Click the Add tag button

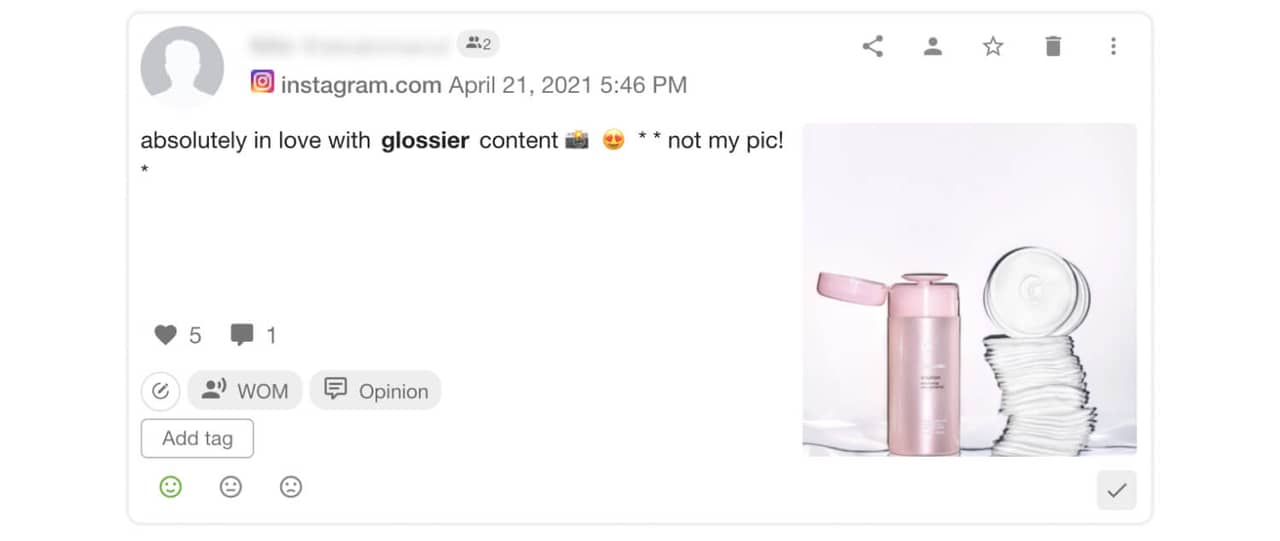tap(197, 438)
